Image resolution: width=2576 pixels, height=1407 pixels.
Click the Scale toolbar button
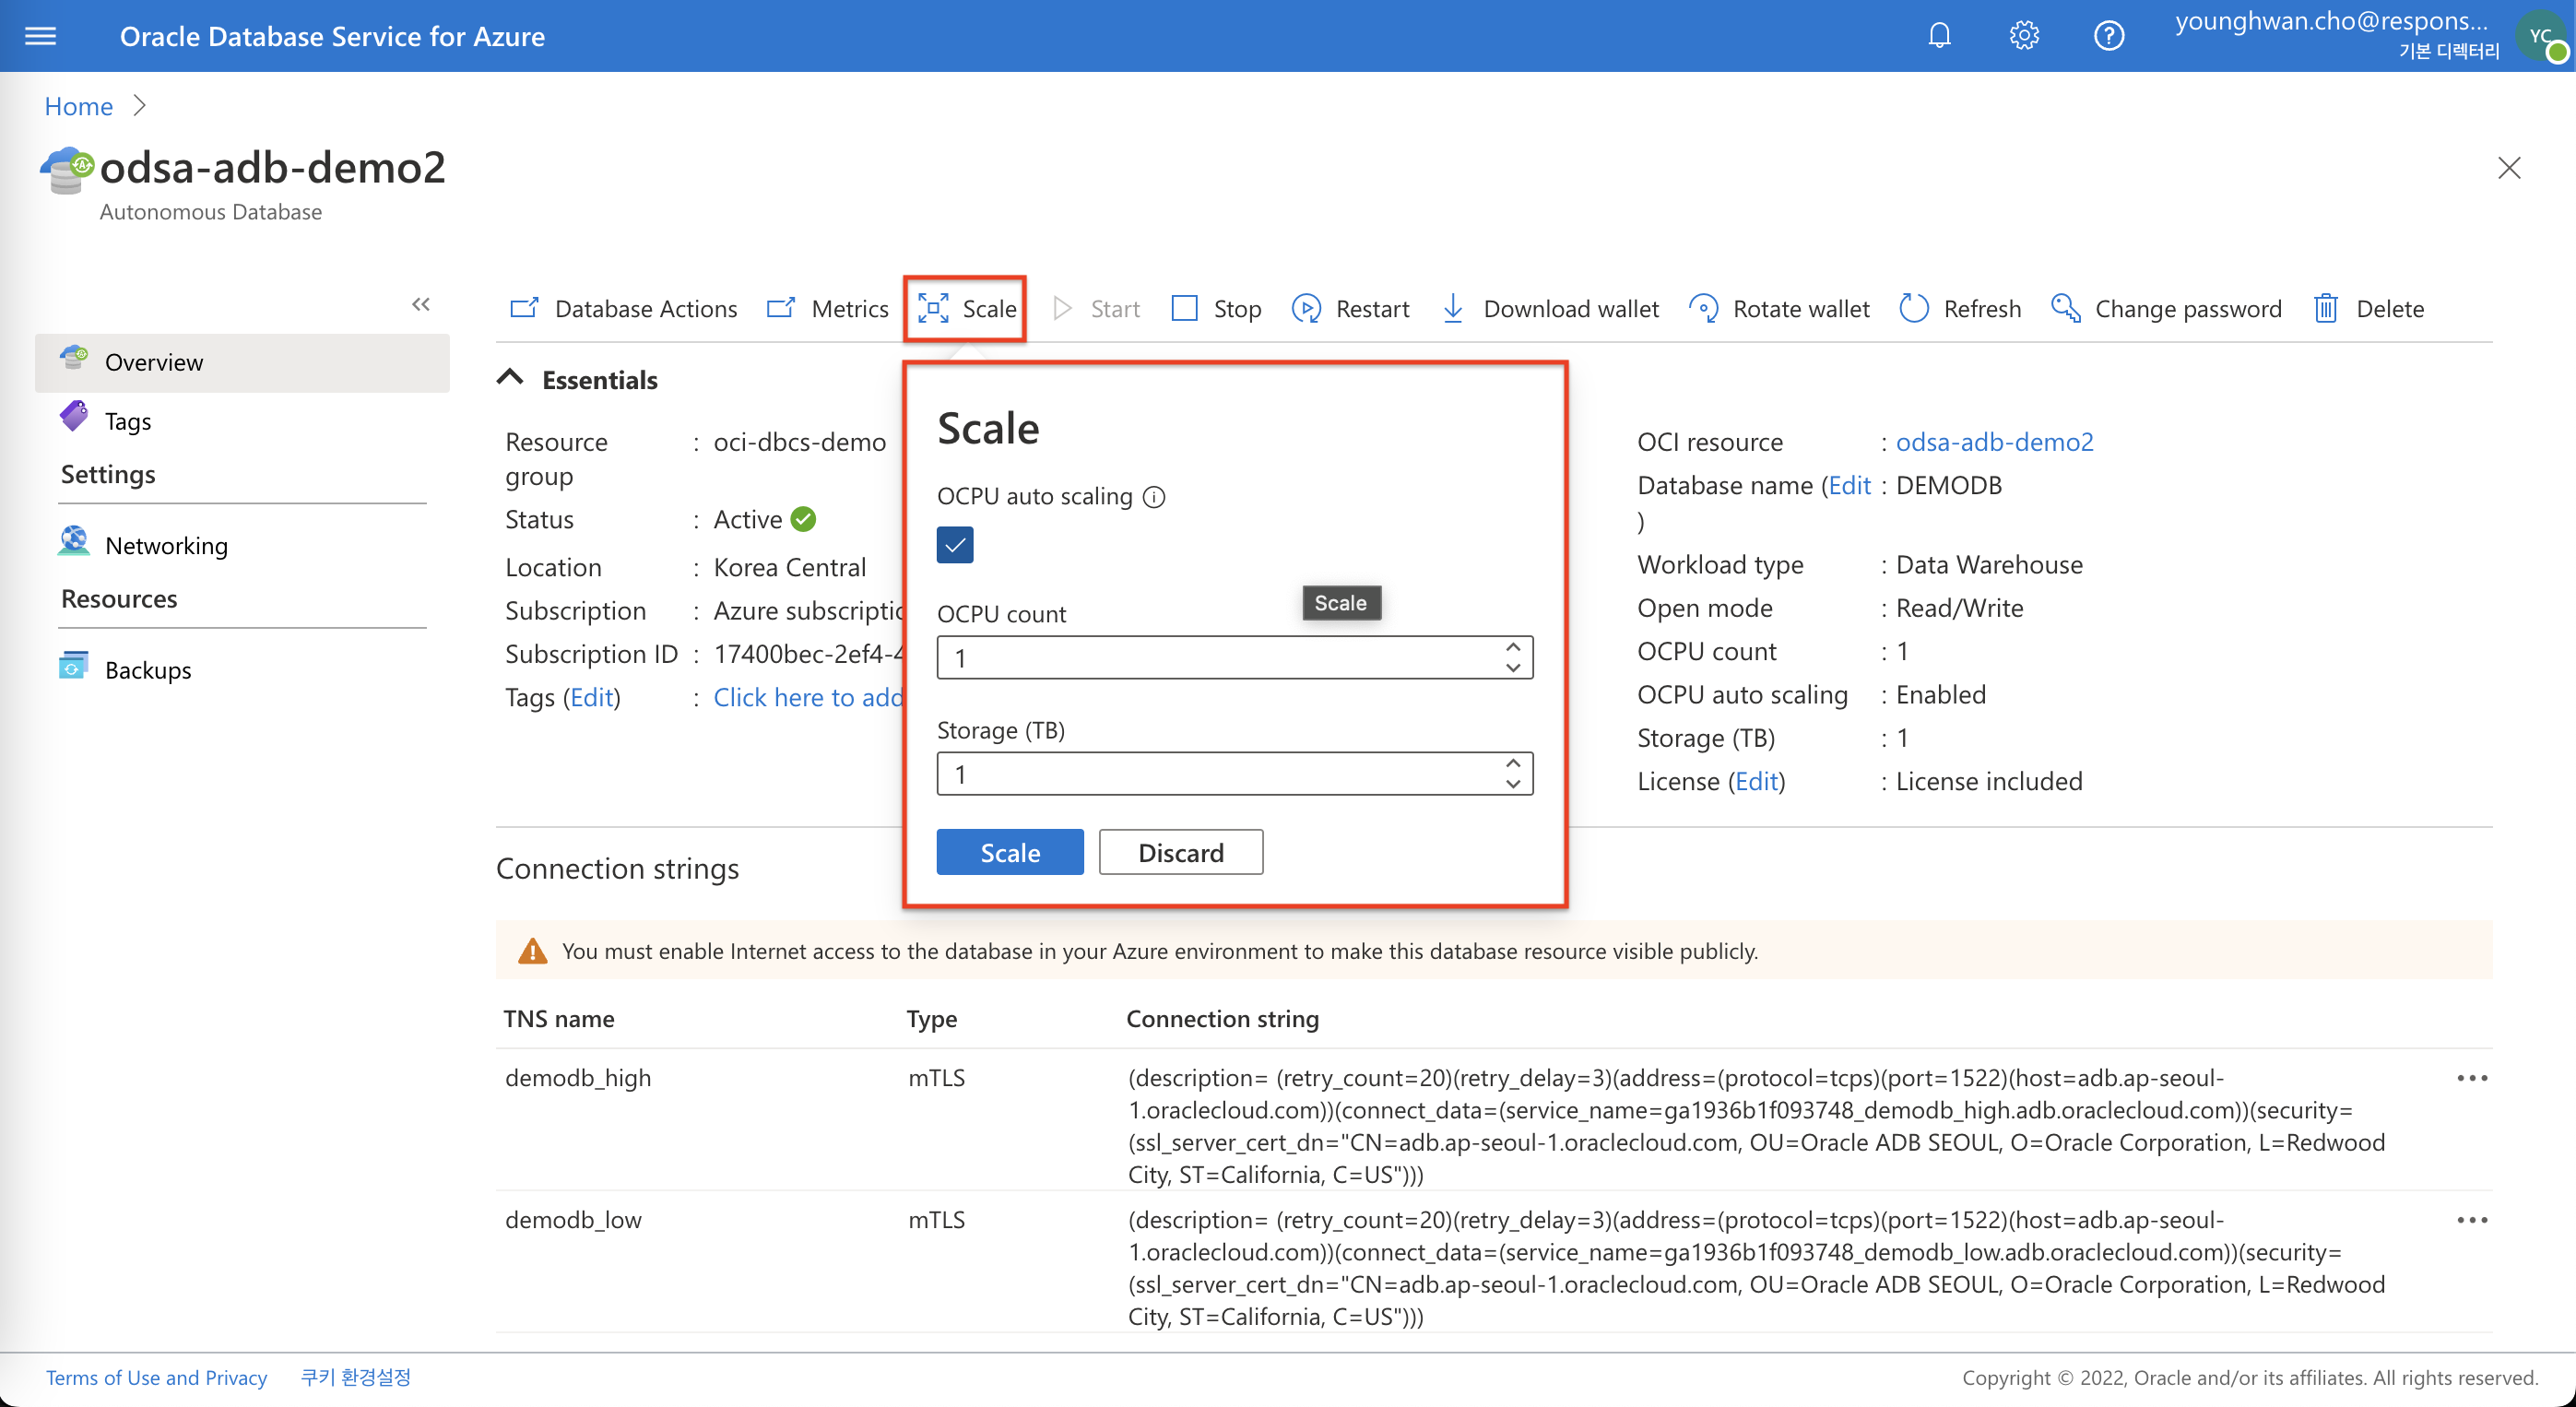point(966,309)
